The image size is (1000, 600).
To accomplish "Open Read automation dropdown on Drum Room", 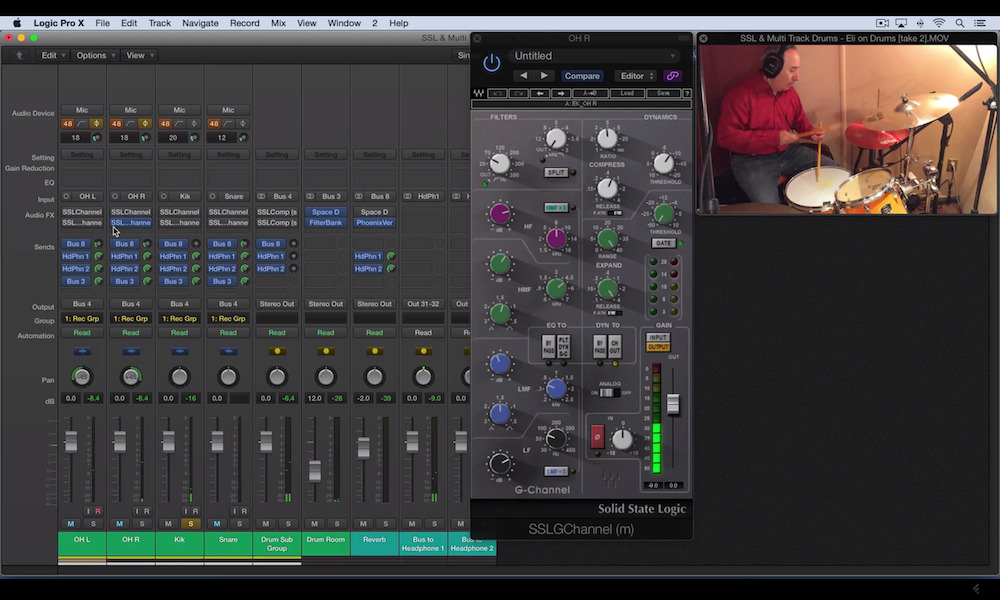I will point(326,333).
